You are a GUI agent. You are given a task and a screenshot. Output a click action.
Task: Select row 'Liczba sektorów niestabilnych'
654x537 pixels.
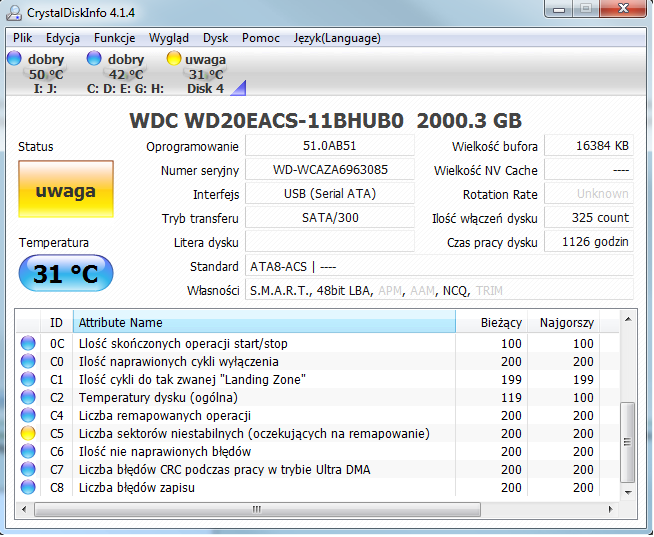pyautogui.click(x=317, y=433)
